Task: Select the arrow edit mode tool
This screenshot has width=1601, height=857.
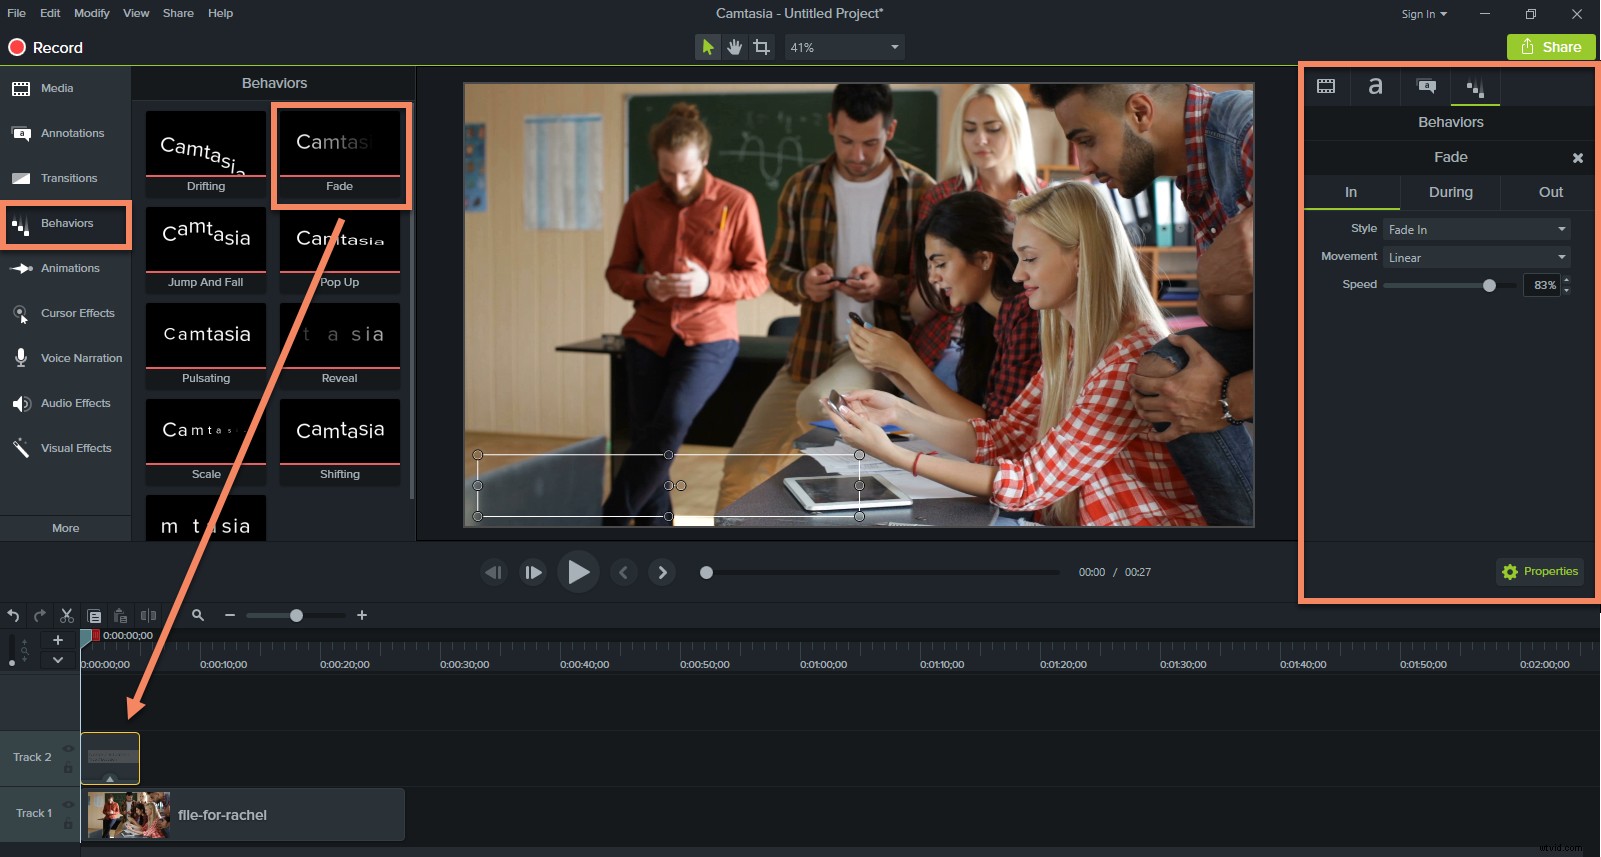Action: point(708,47)
